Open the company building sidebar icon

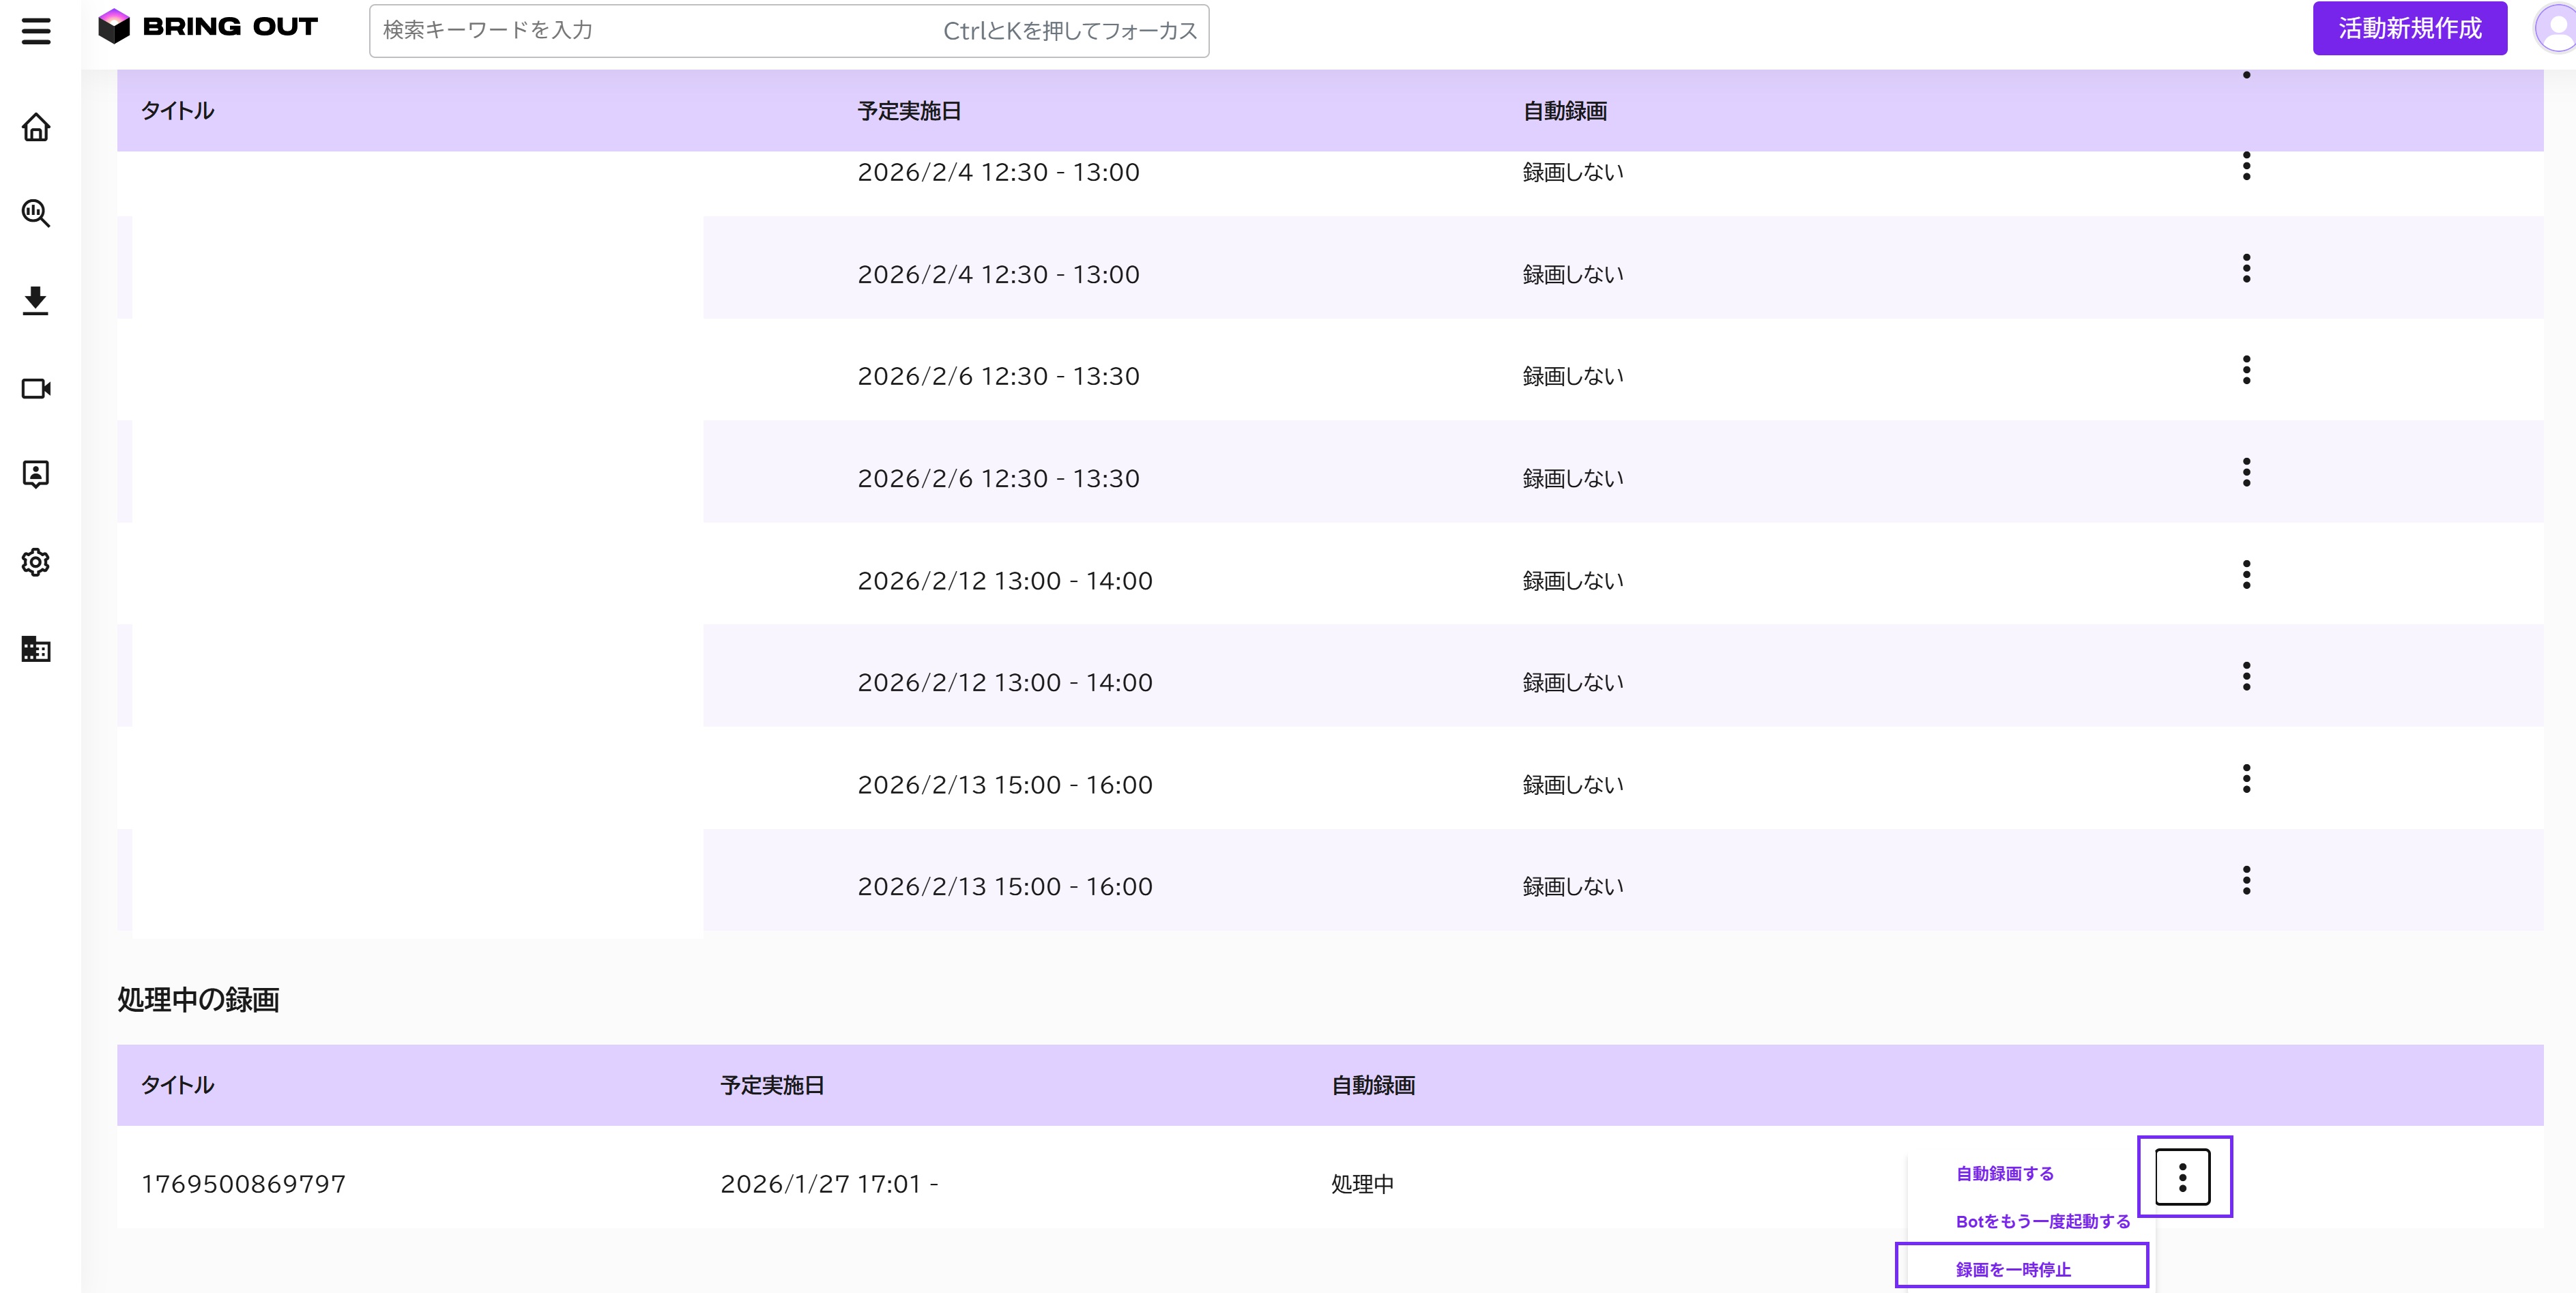[36, 649]
